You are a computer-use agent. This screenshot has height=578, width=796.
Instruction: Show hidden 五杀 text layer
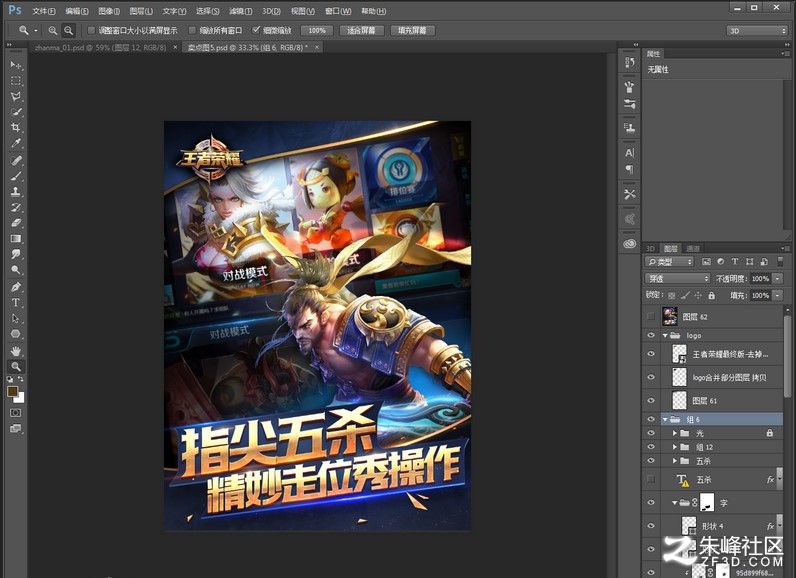tap(651, 479)
